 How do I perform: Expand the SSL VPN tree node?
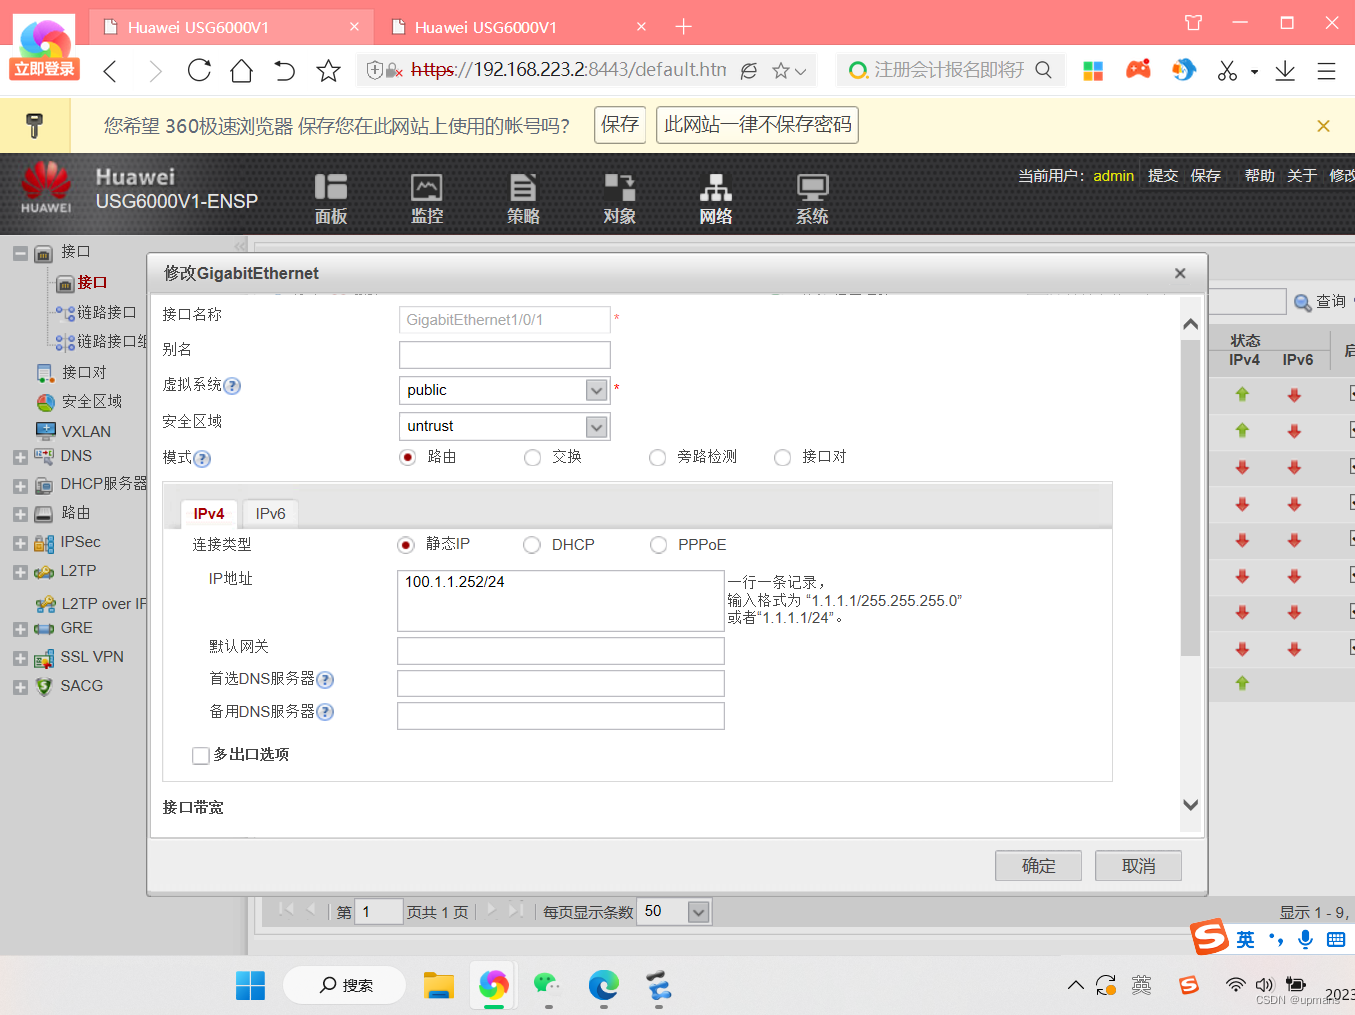(20, 659)
